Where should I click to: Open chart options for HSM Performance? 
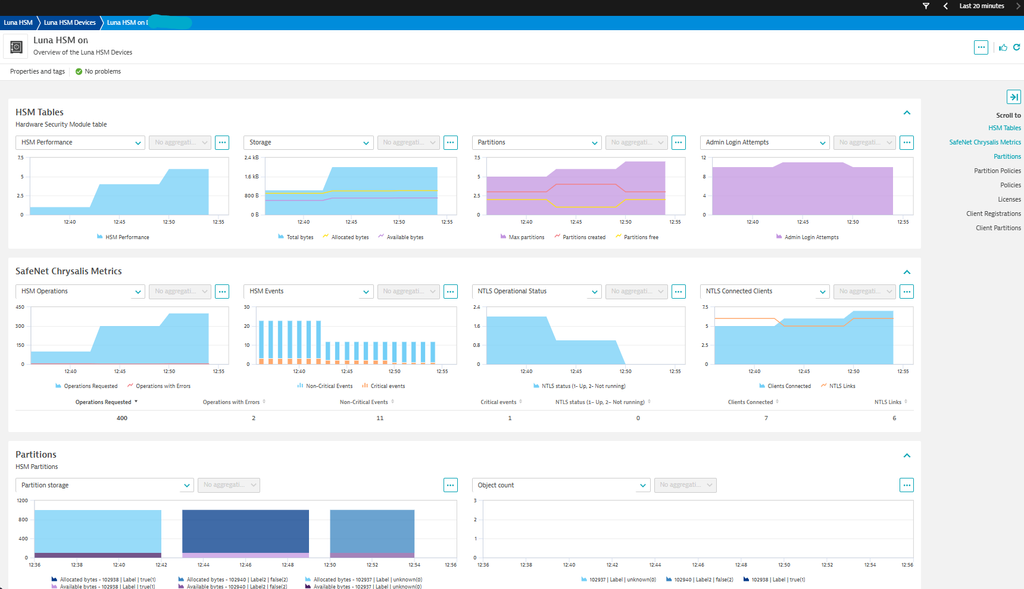coord(222,142)
